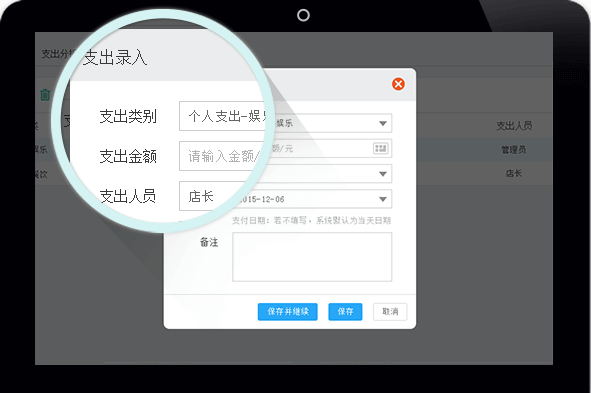Screen dimensions: 591x393
Task: Click the 保存 button
Action: 345,312
